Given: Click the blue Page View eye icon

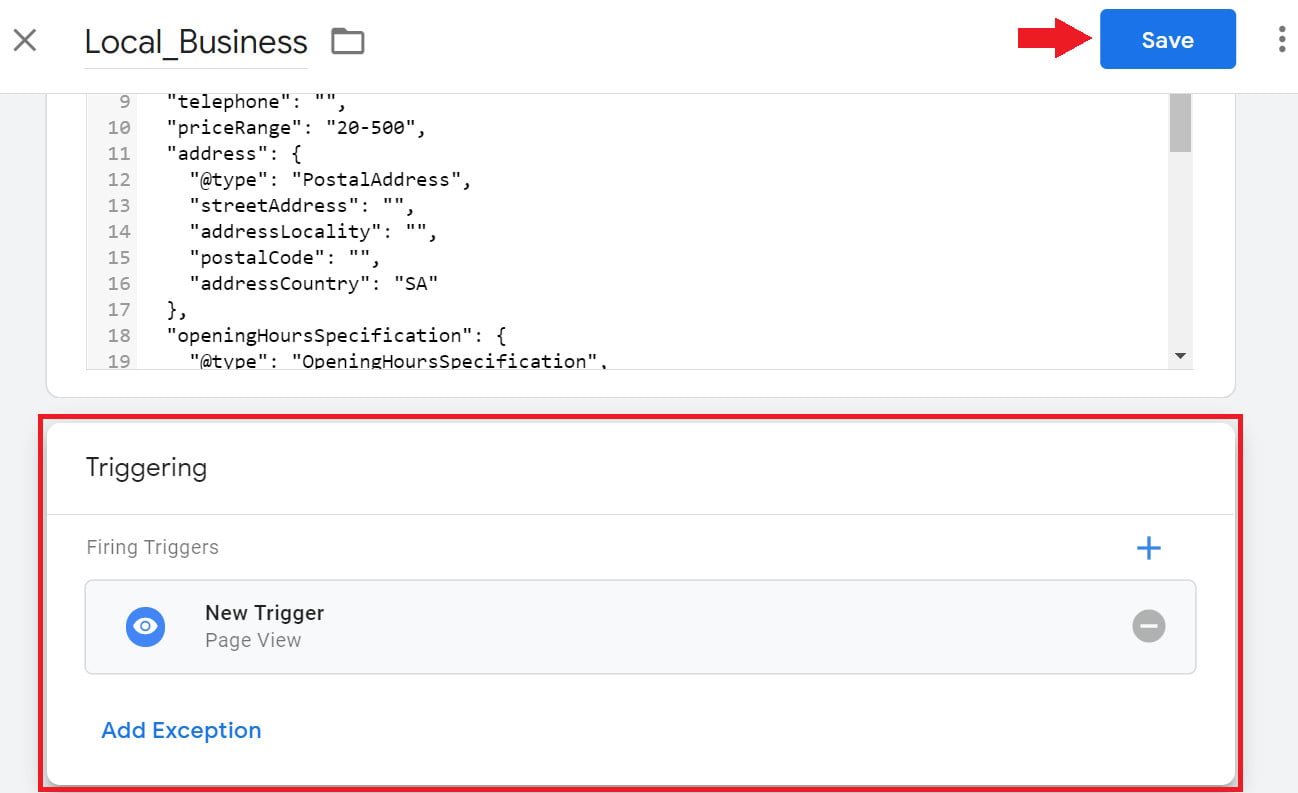Looking at the screenshot, I should click(x=145, y=626).
